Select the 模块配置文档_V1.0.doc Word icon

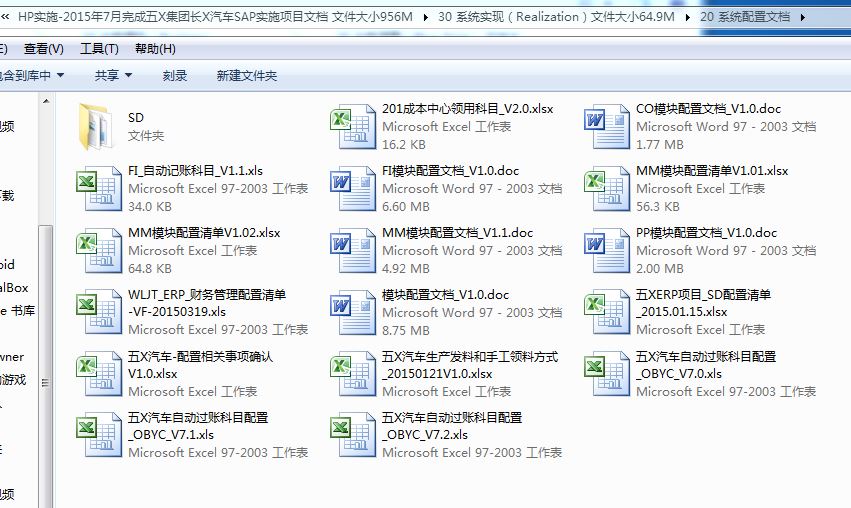pyautogui.click(x=353, y=312)
